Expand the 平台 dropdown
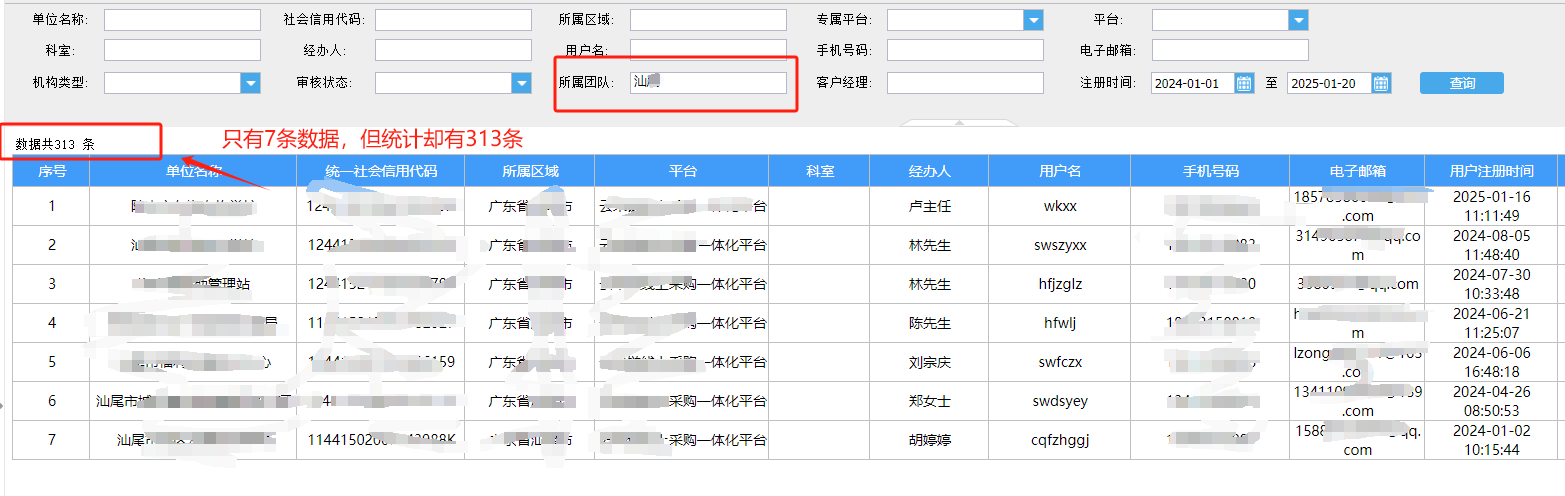1565x496 pixels. [x=1298, y=20]
